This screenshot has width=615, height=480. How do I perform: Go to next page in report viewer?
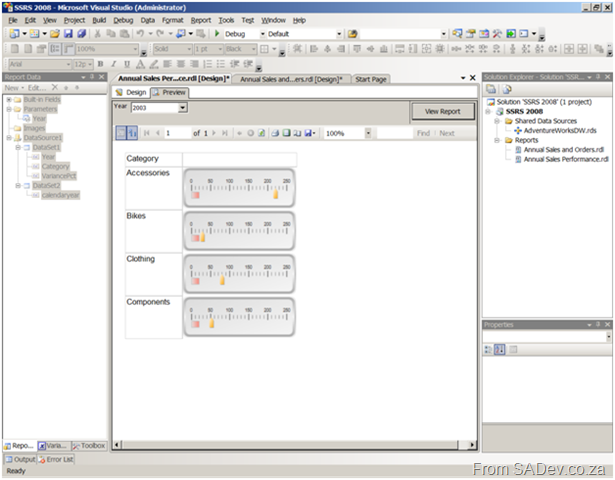click(x=214, y=133)
